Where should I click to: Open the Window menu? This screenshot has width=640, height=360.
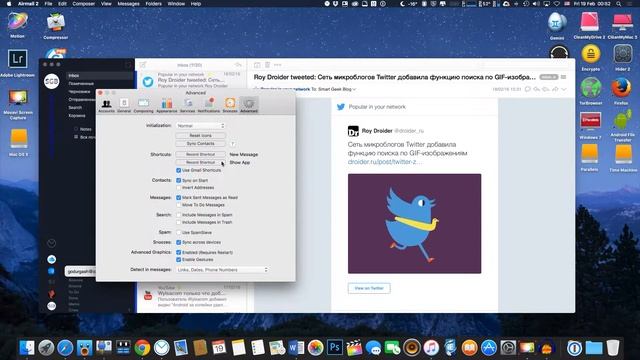[176, 4]
